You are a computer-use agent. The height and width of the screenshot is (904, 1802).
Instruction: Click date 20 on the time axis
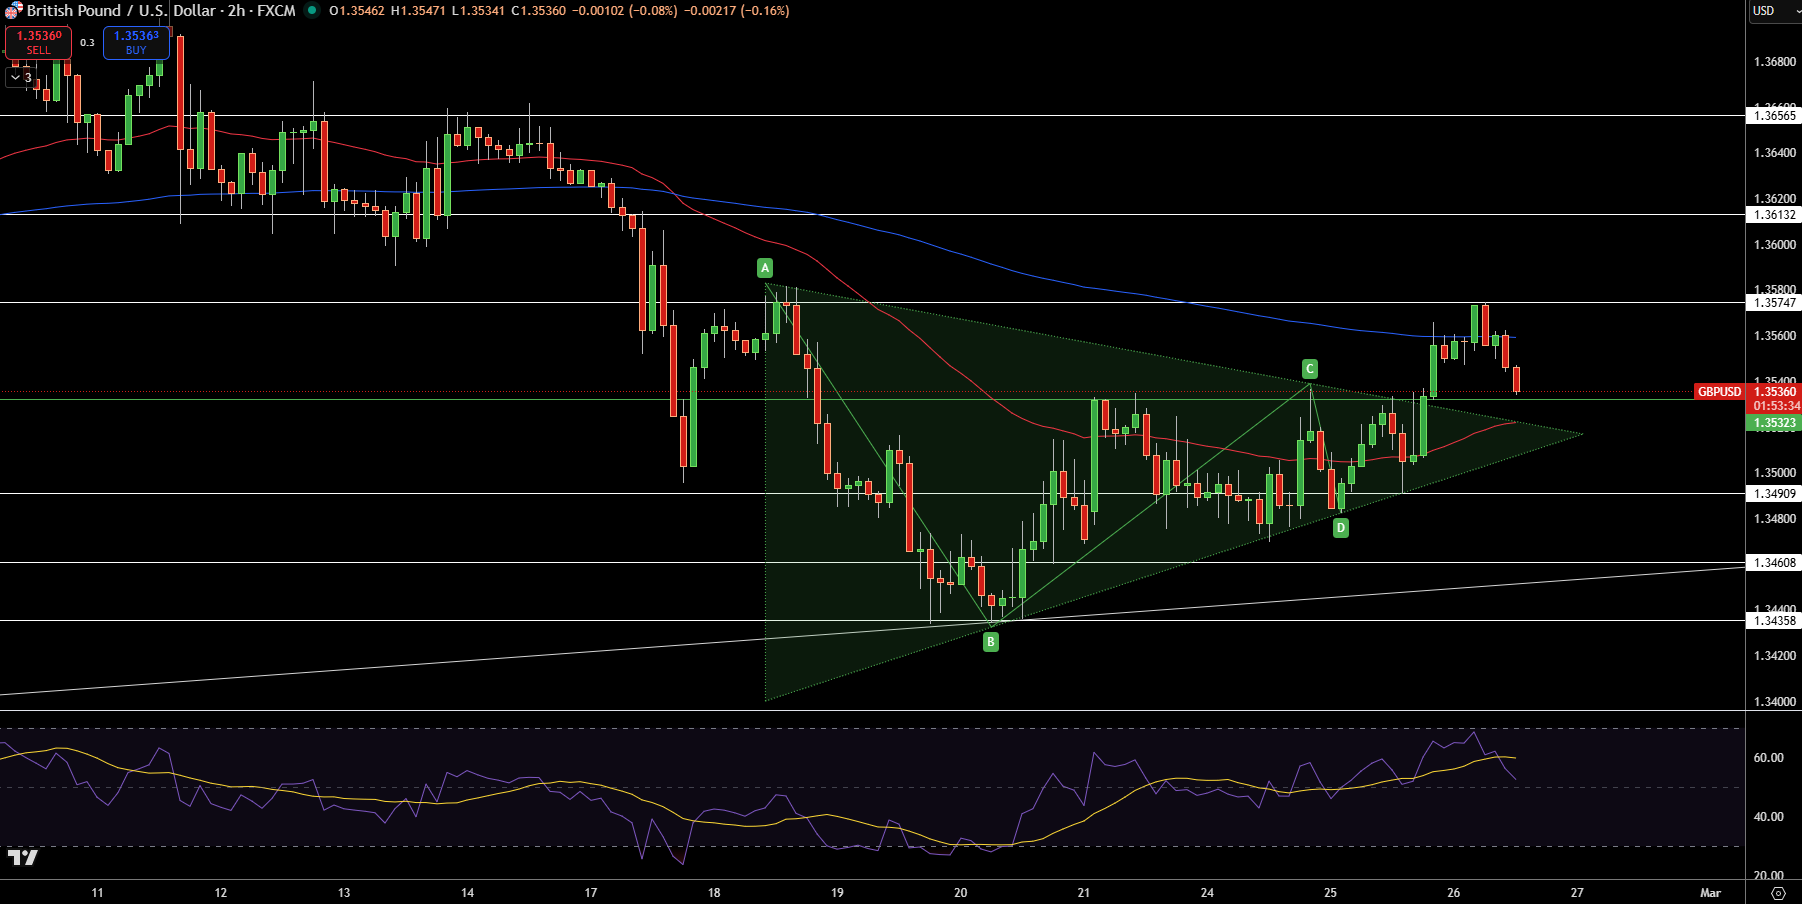coord(960,893)
